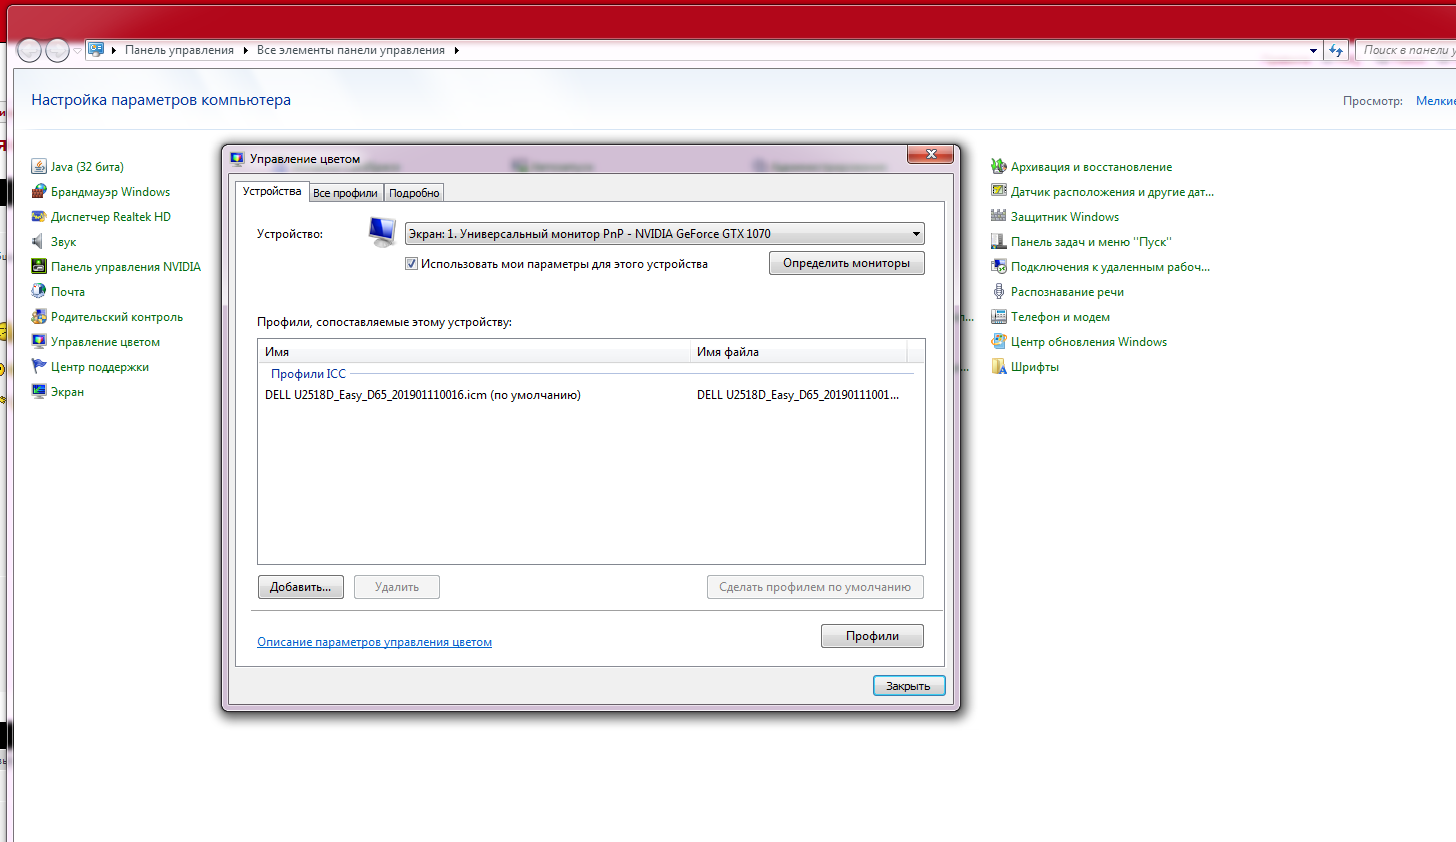Expand the Устройство monitor dropdown
This screenshot has height=842, width=1456.
(x=915, y=234)
